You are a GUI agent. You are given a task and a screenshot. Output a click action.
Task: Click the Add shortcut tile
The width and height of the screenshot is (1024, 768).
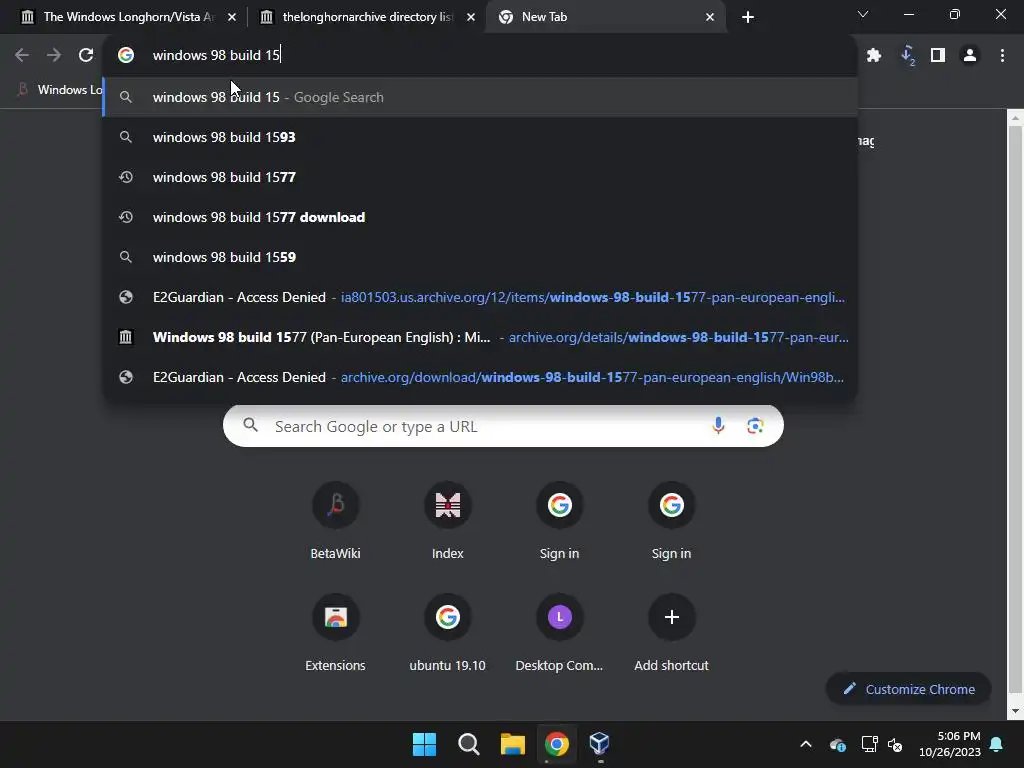point(671,633)
